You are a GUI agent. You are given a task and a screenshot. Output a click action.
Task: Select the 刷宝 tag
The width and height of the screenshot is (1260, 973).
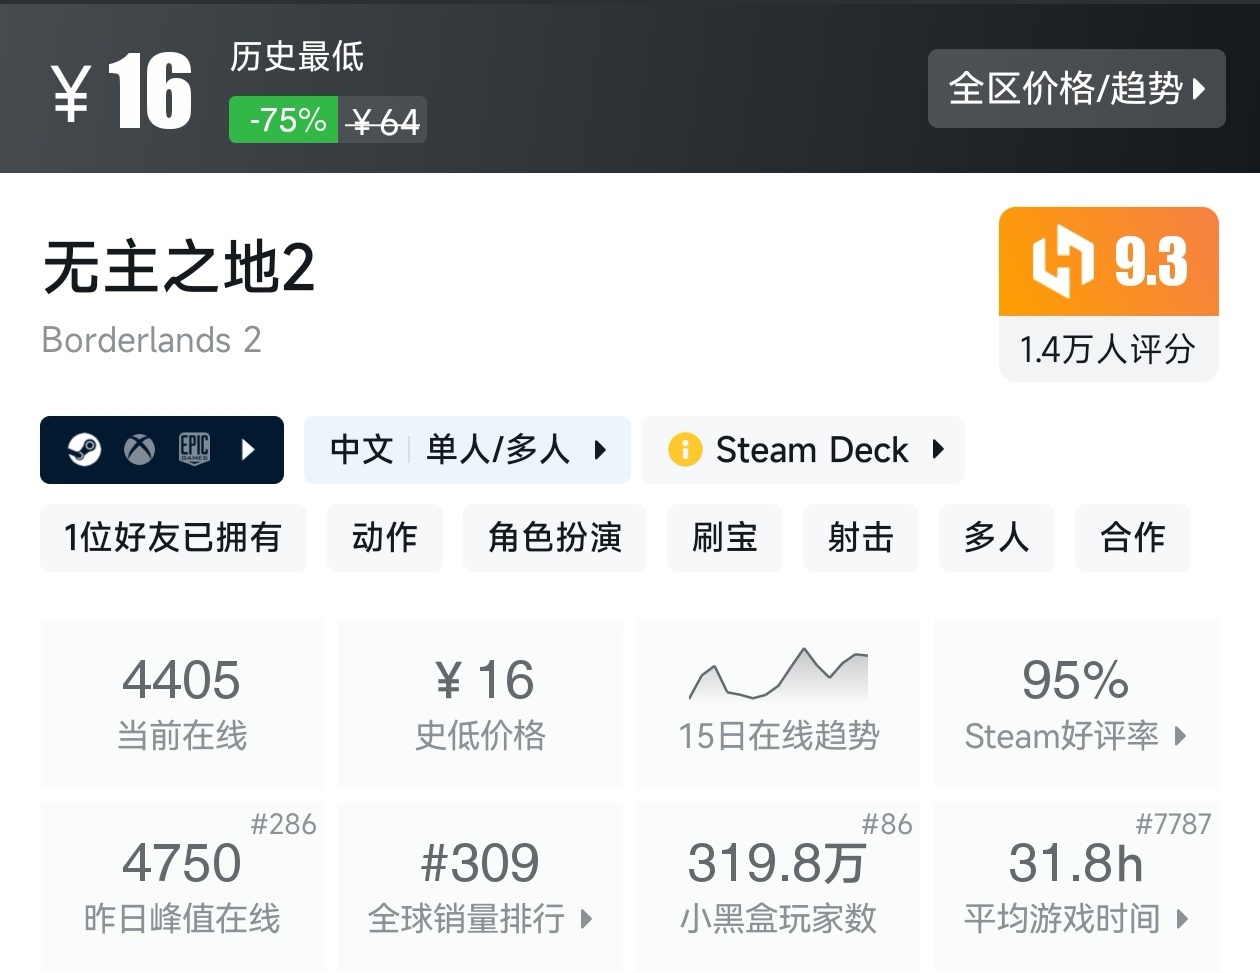[724, 538]
